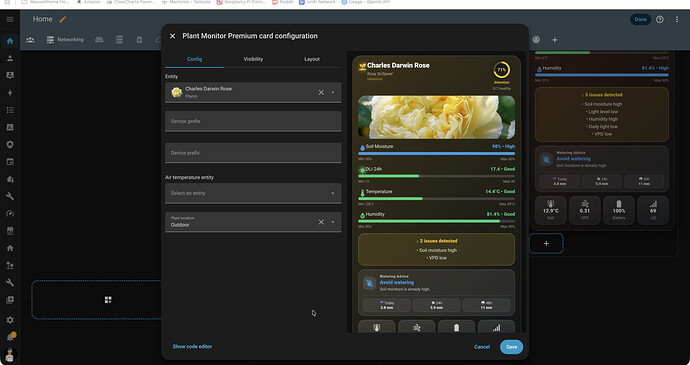Close the card configuration dialog
This screenshot has height=365, width=690.
click(x=172, y=36)
